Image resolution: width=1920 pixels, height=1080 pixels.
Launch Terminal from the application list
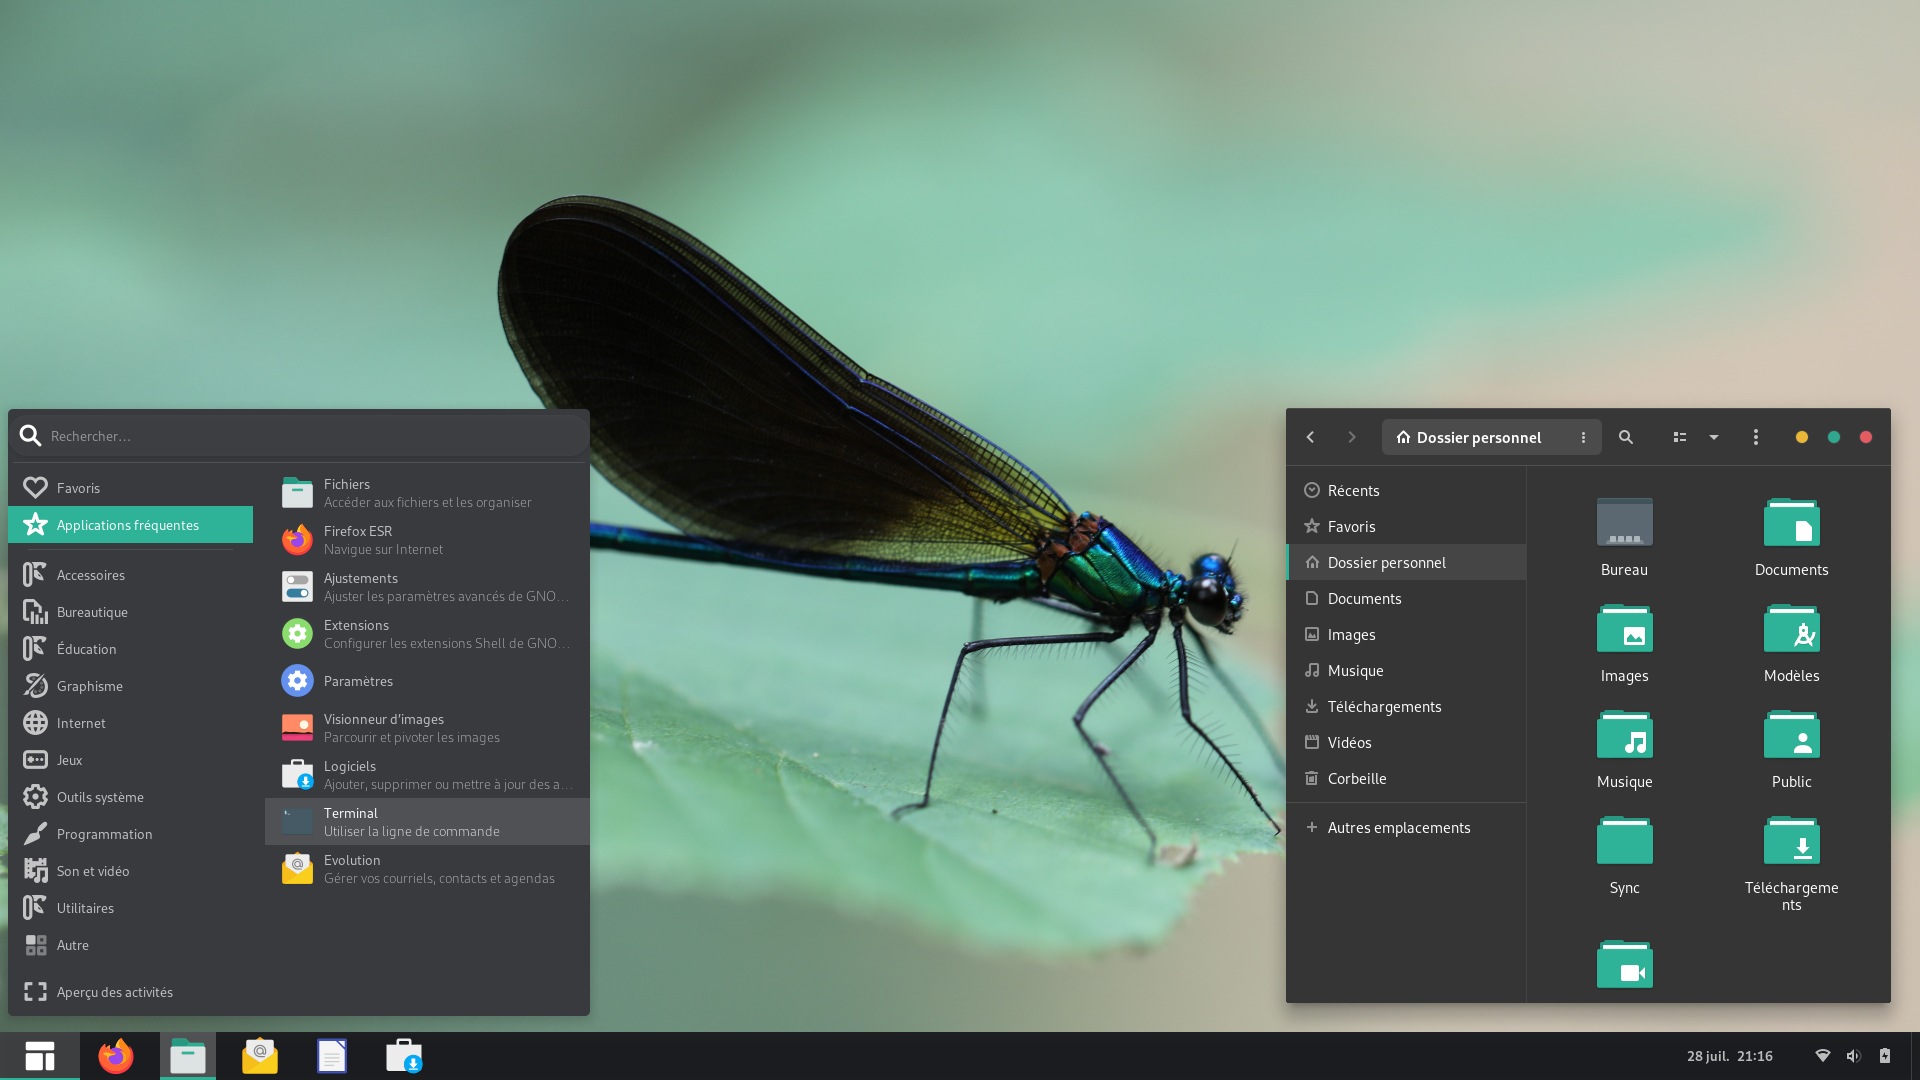coord(427,822)
